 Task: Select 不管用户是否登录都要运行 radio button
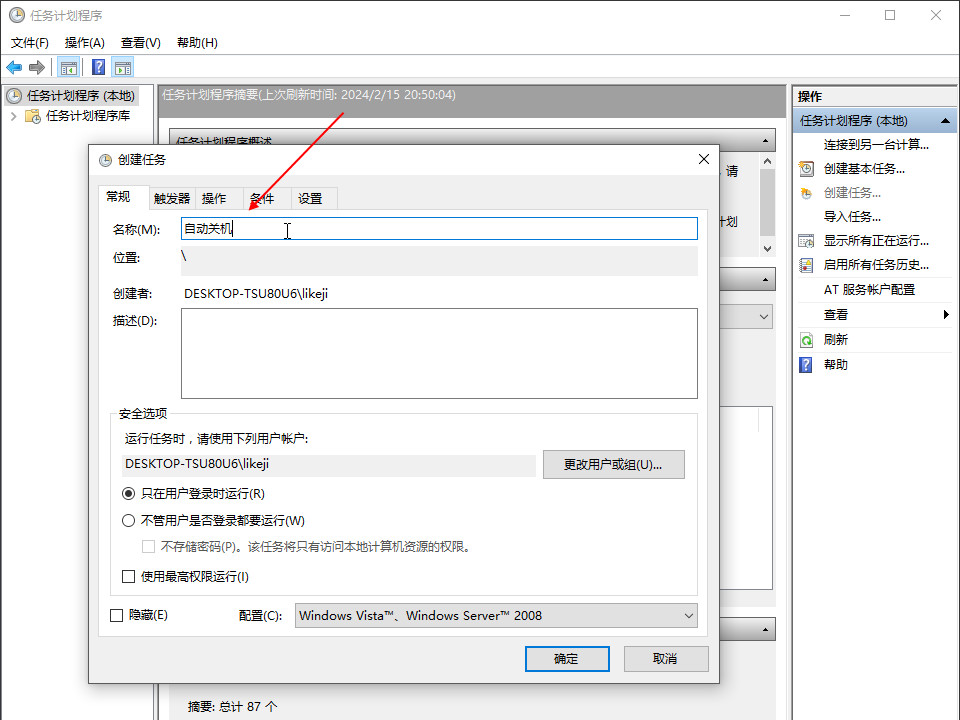point(128,520)
